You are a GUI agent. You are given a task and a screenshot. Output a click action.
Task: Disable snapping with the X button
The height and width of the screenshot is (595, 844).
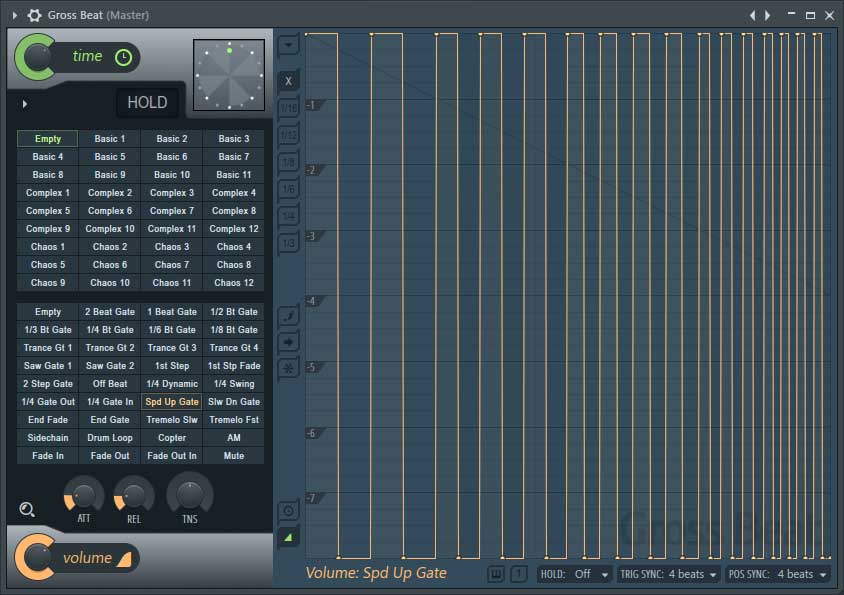pyautogui.click(x=288, y=81)
